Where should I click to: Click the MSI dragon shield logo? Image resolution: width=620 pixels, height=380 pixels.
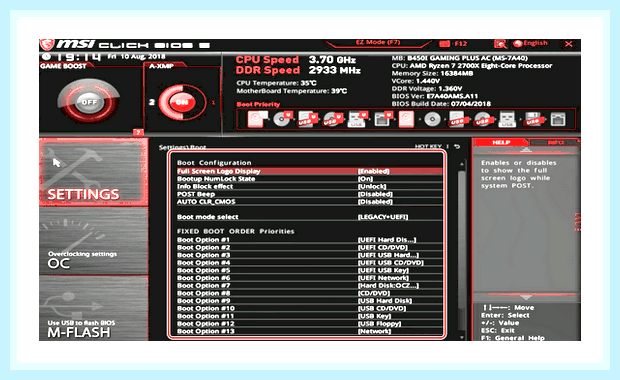47,44
